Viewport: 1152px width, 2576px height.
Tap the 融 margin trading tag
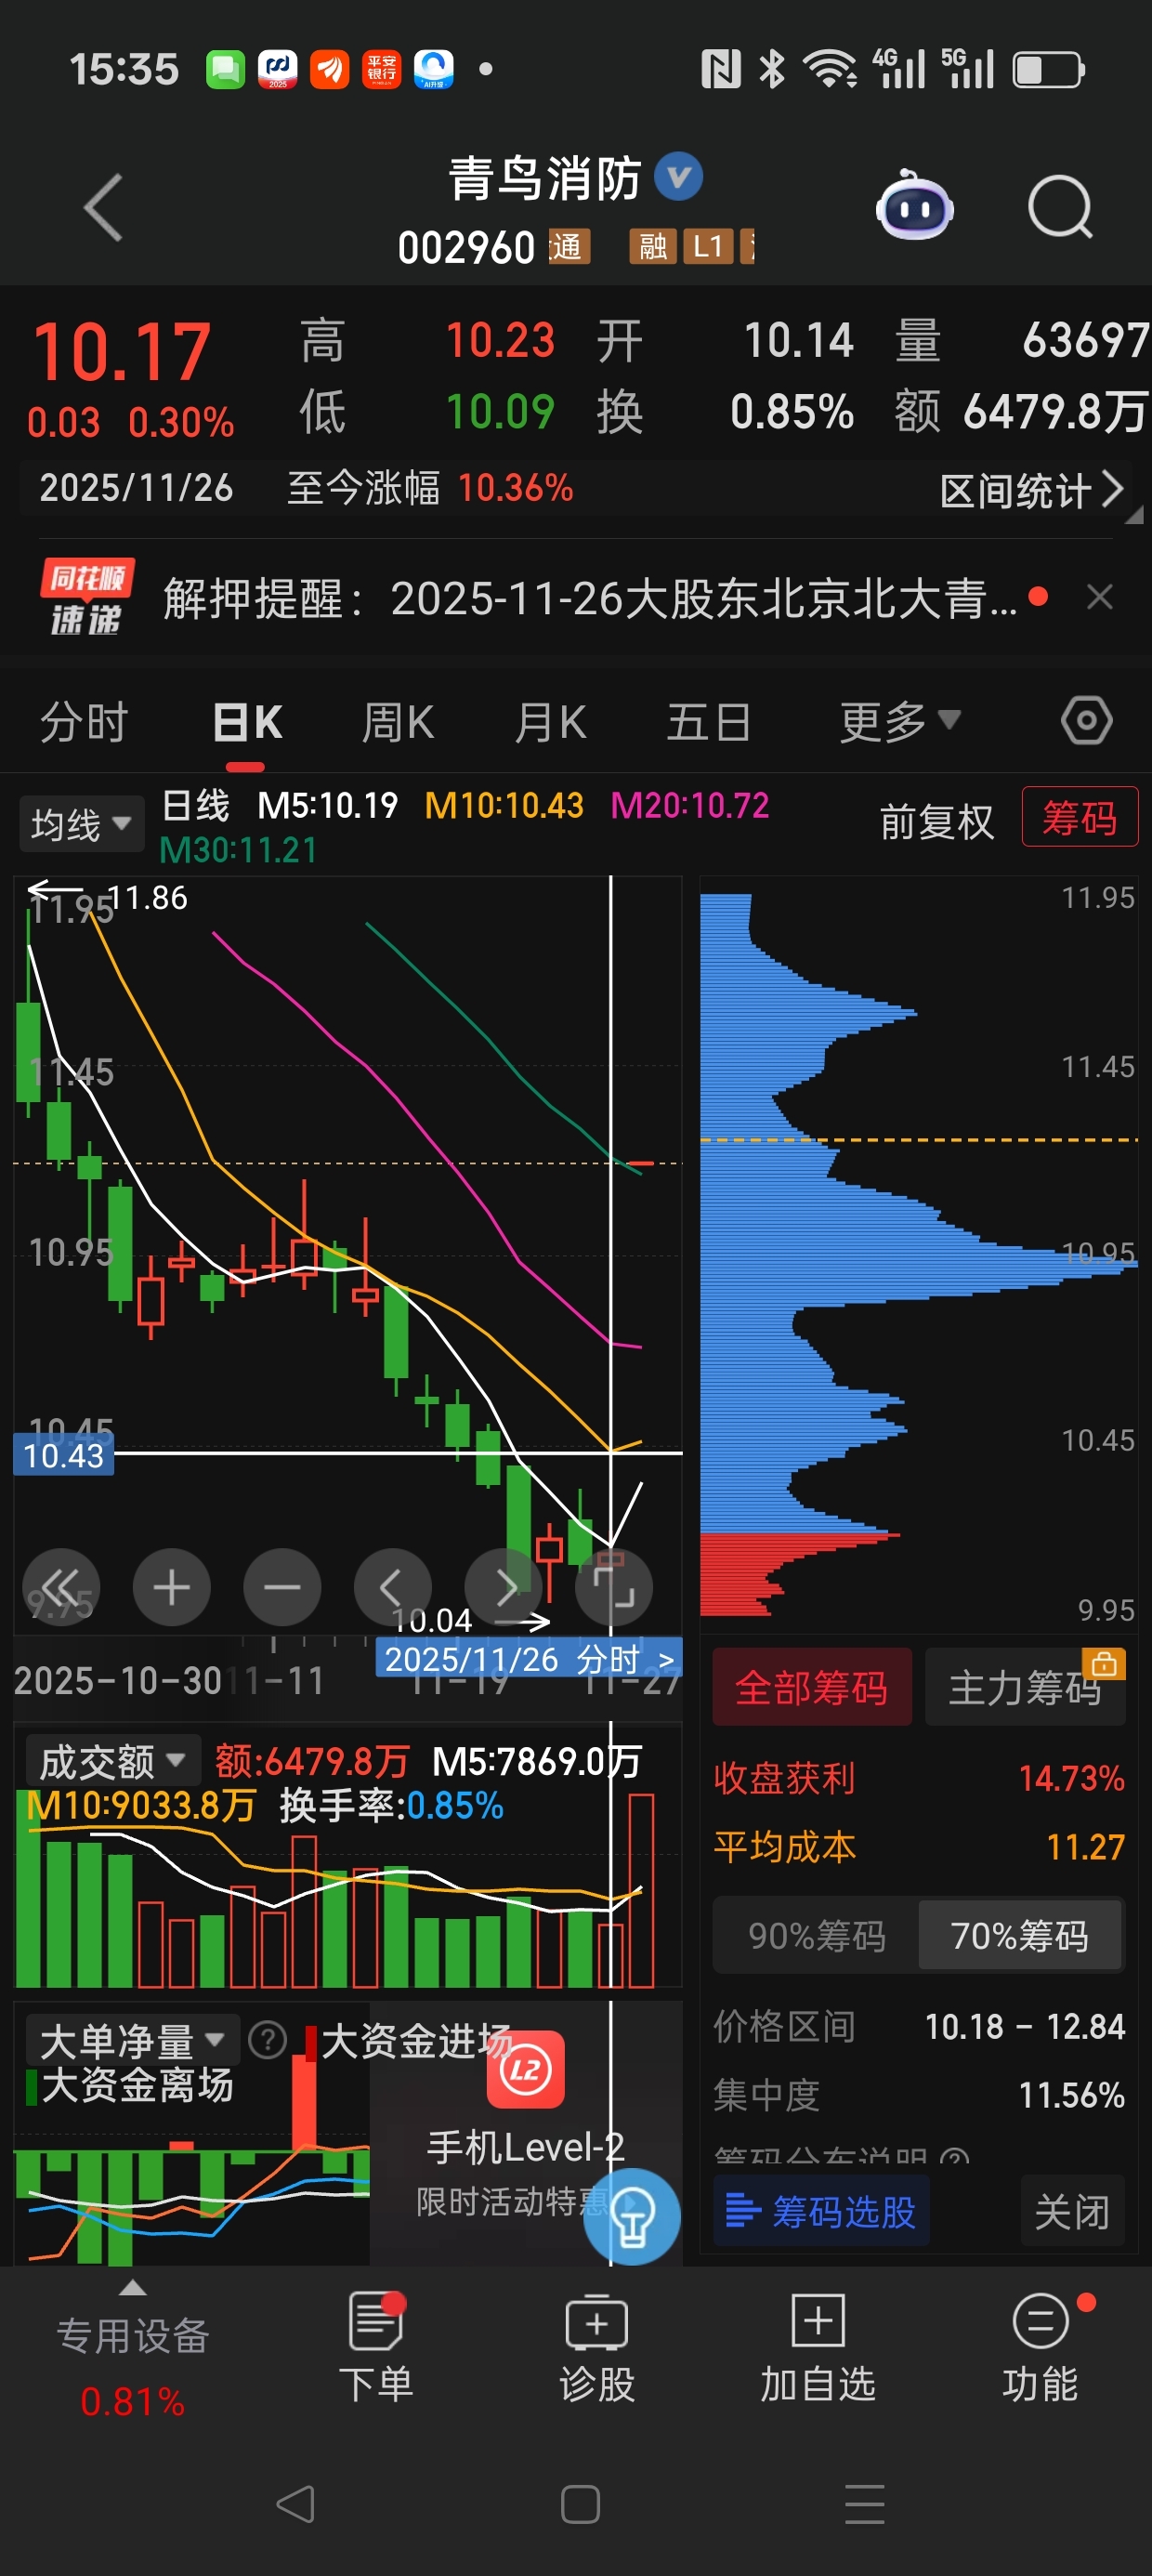(652, 246)
